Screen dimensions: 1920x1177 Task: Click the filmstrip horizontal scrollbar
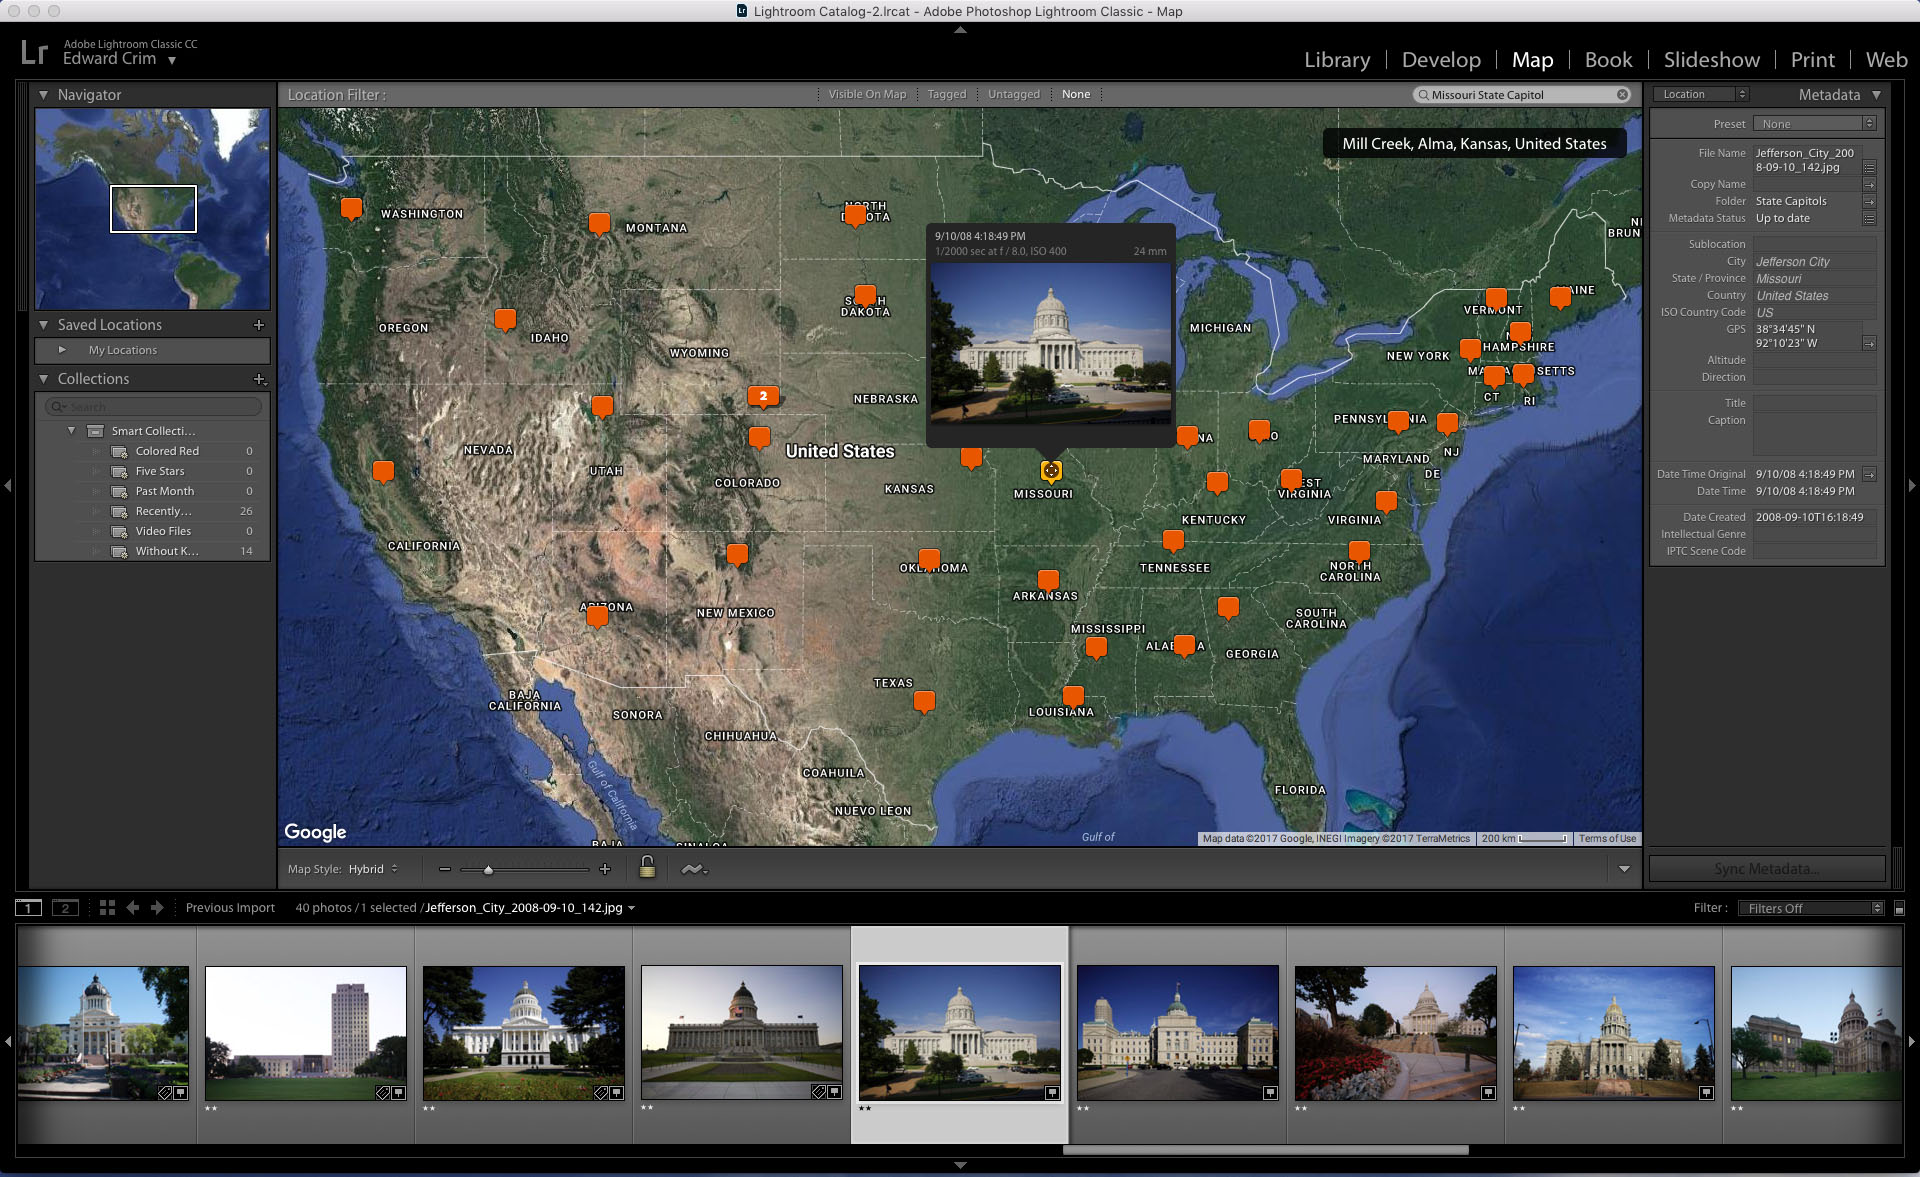coord(1265,1150)
